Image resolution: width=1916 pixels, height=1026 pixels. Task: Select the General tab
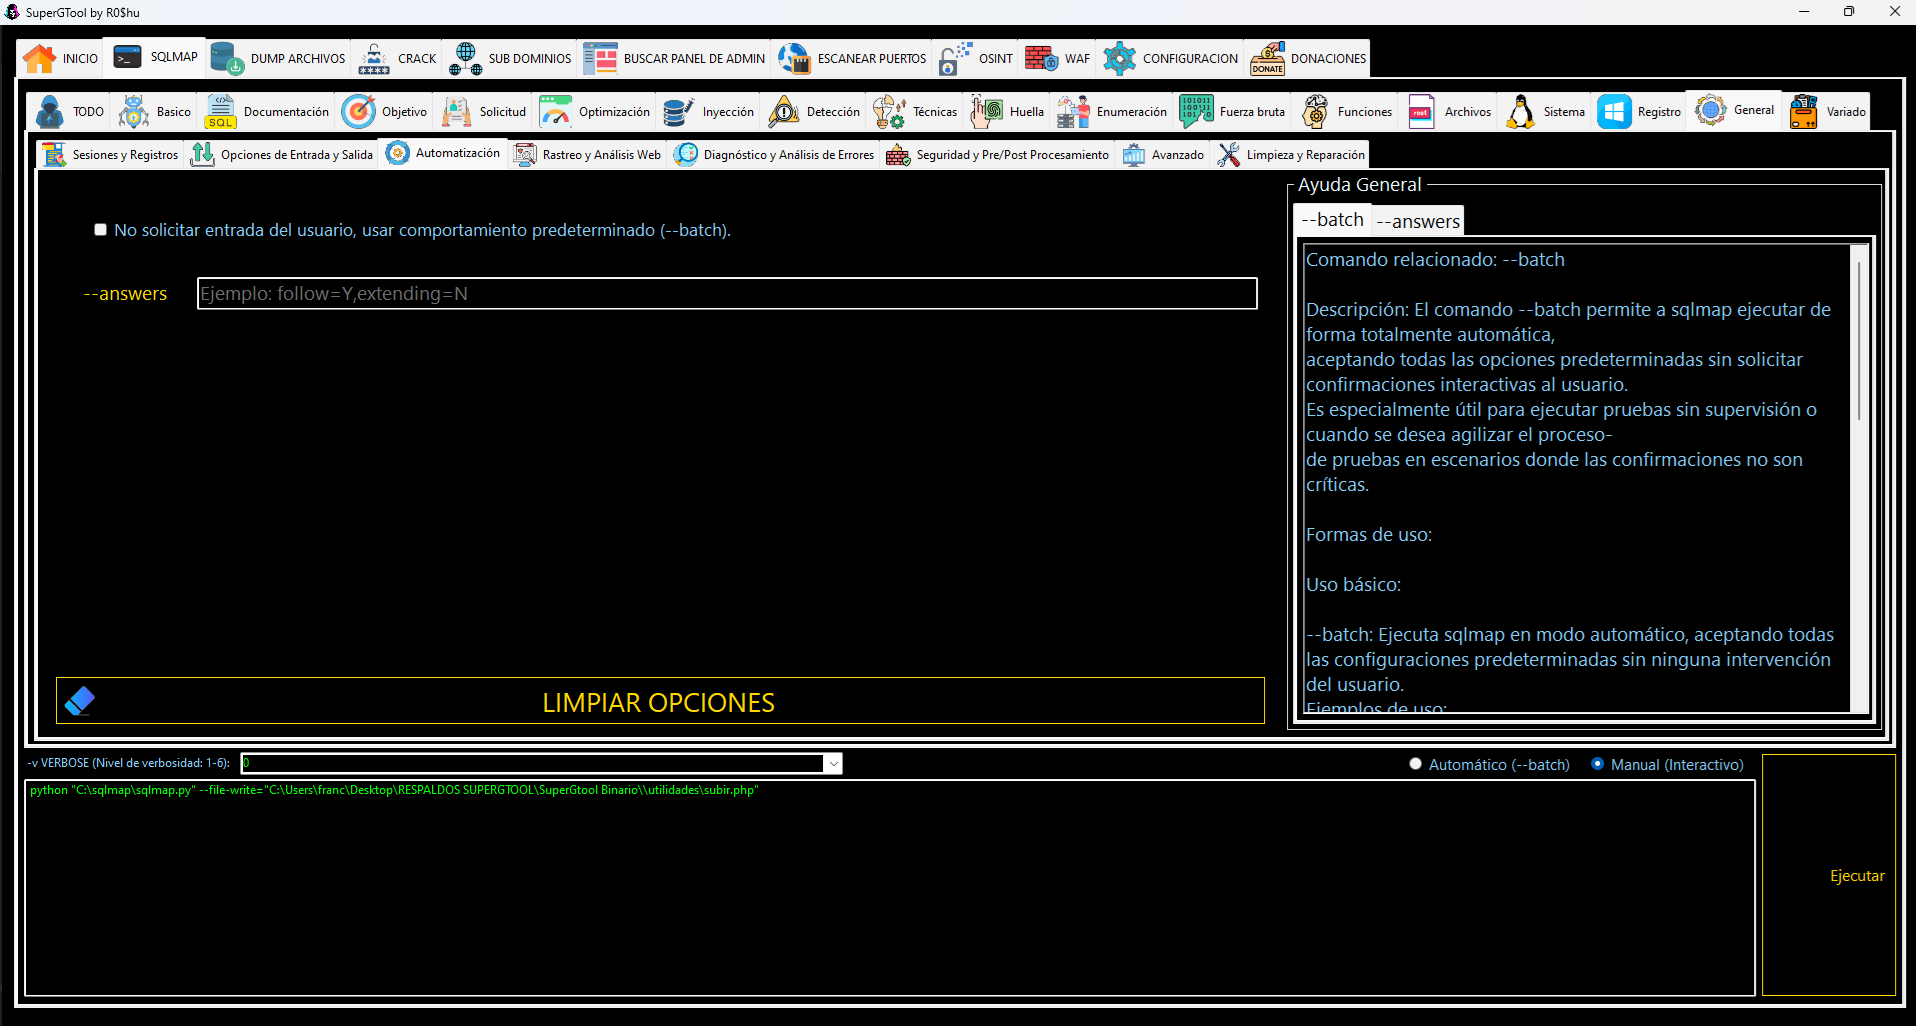(1734, 110)
